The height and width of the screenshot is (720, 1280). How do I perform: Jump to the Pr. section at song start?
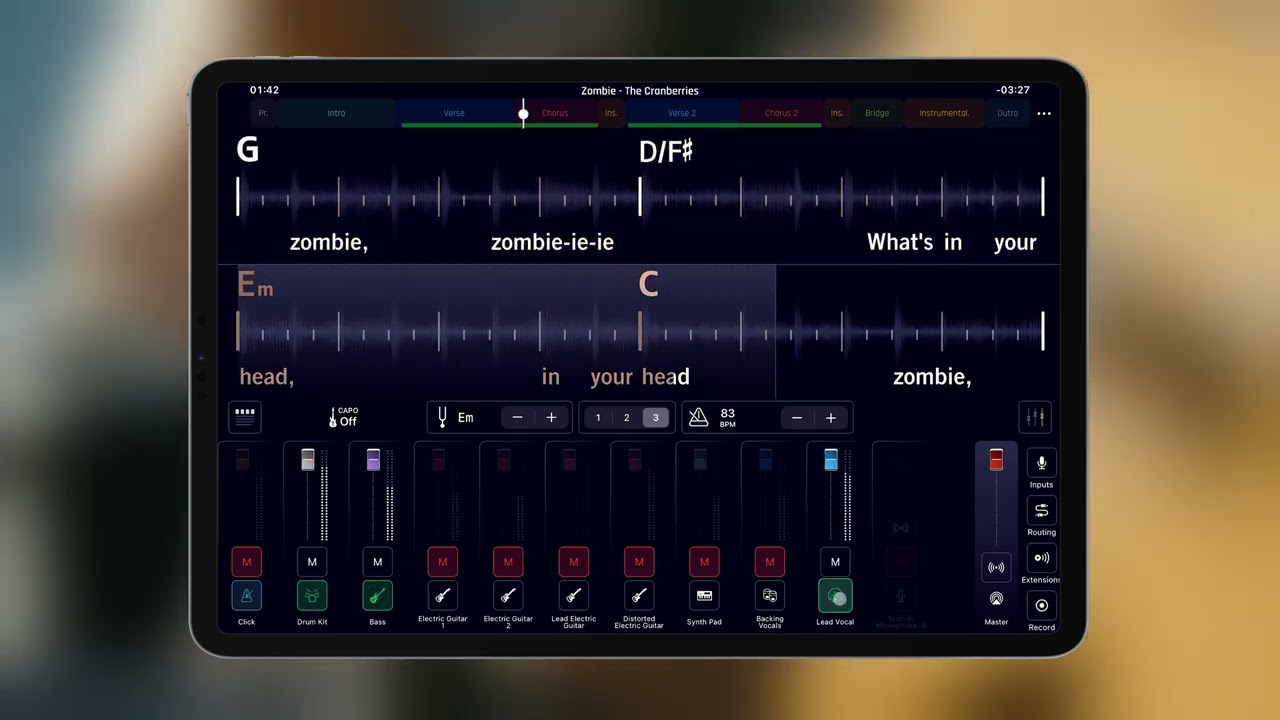(x=263, y=114)
